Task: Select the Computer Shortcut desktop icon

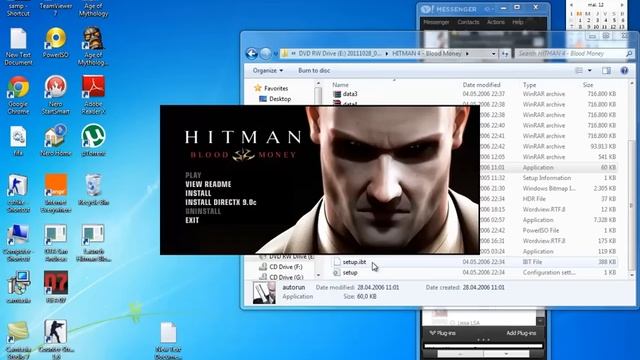Action: [x=18, y=243]
